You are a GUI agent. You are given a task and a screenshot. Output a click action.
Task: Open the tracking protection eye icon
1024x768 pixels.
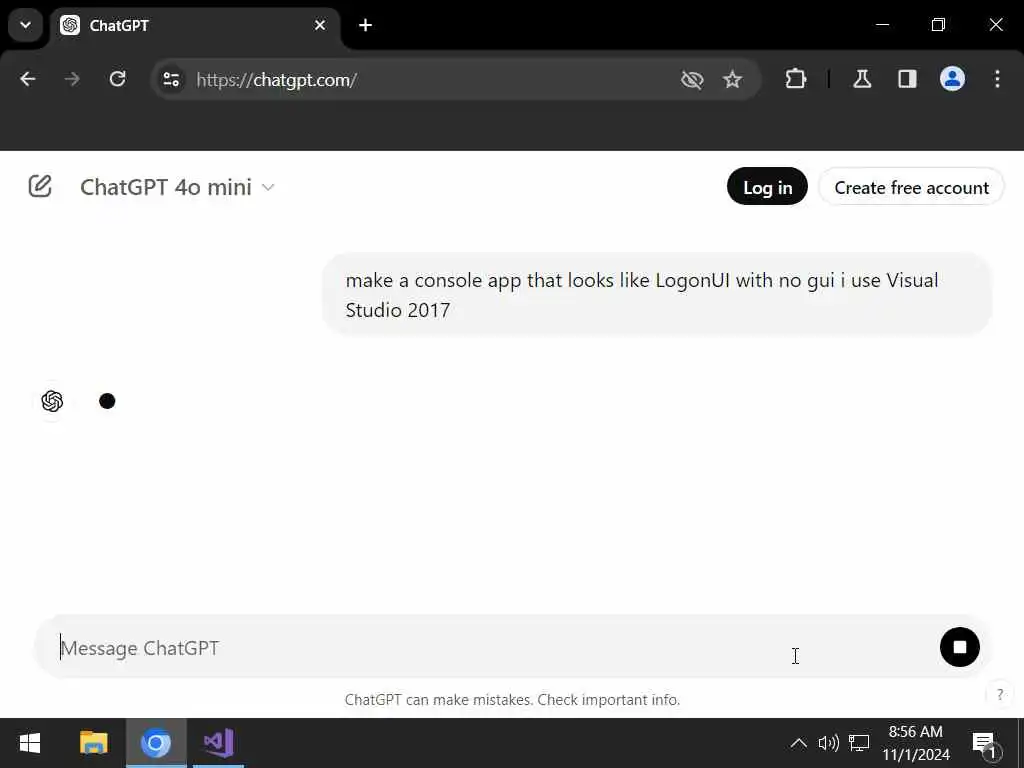[x=692, y=80]
